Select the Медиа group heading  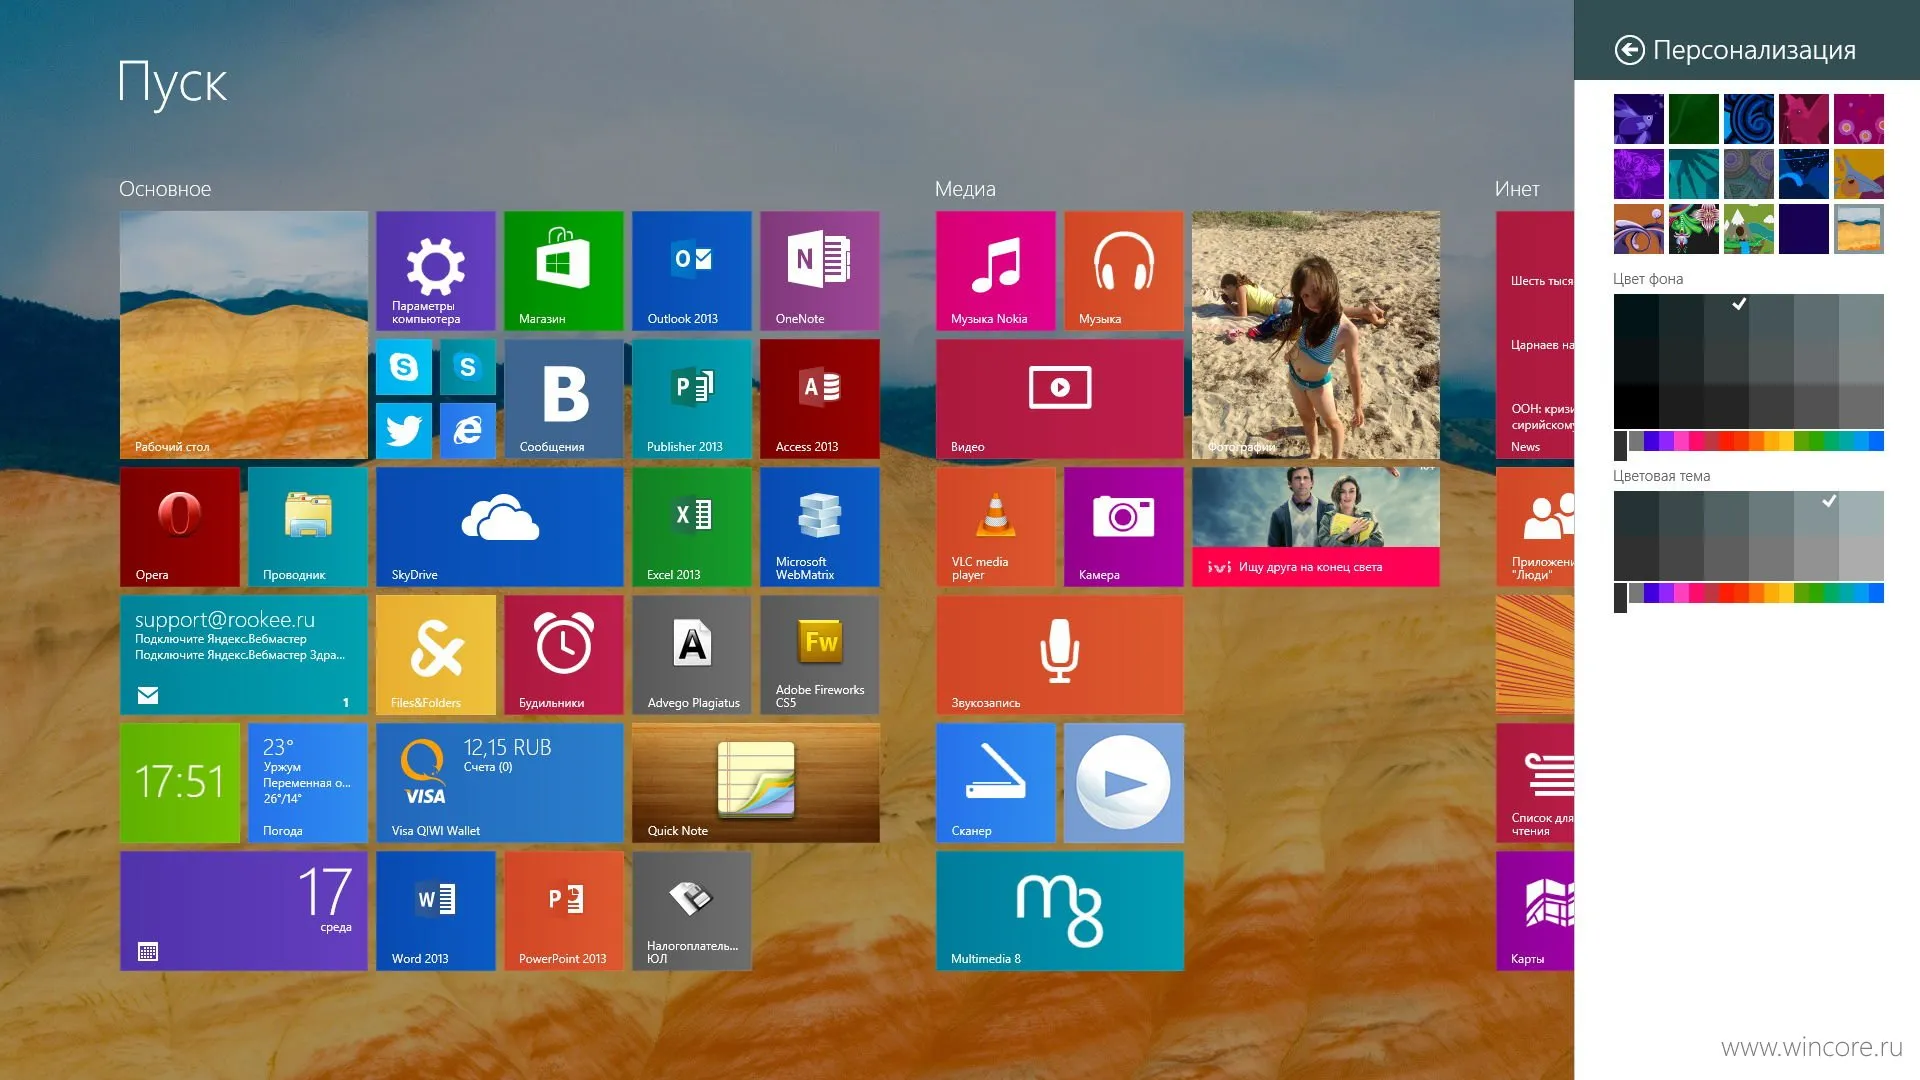(x=965, y=189)
